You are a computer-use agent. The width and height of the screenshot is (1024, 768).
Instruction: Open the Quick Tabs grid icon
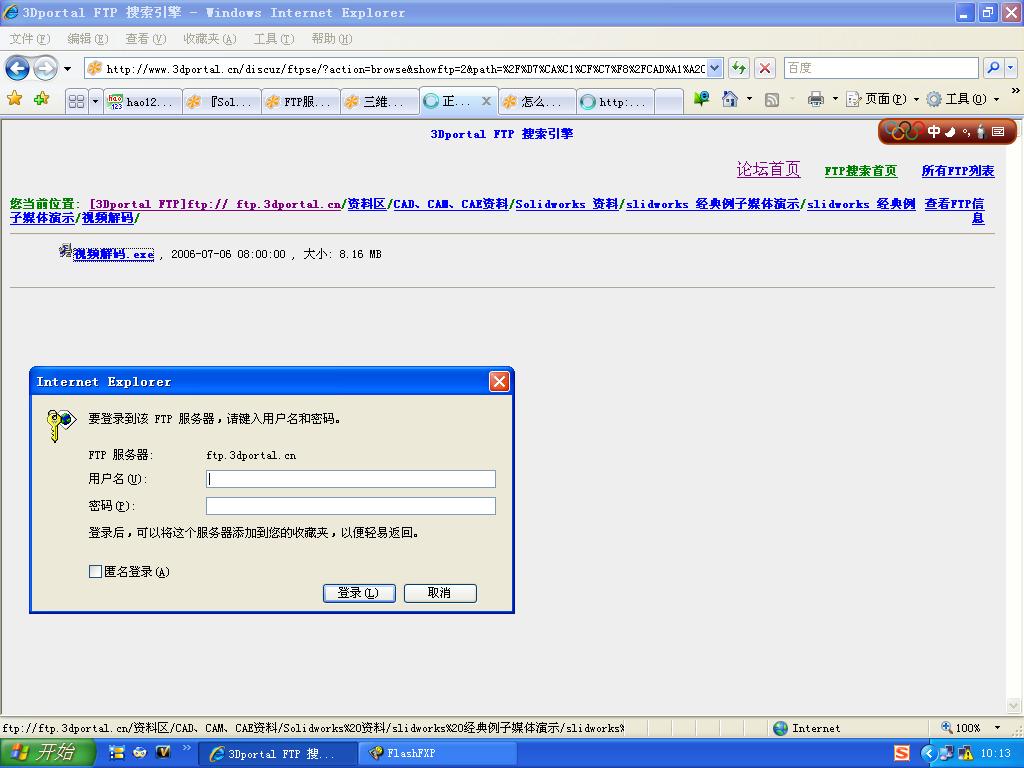(x=76, y=101)
